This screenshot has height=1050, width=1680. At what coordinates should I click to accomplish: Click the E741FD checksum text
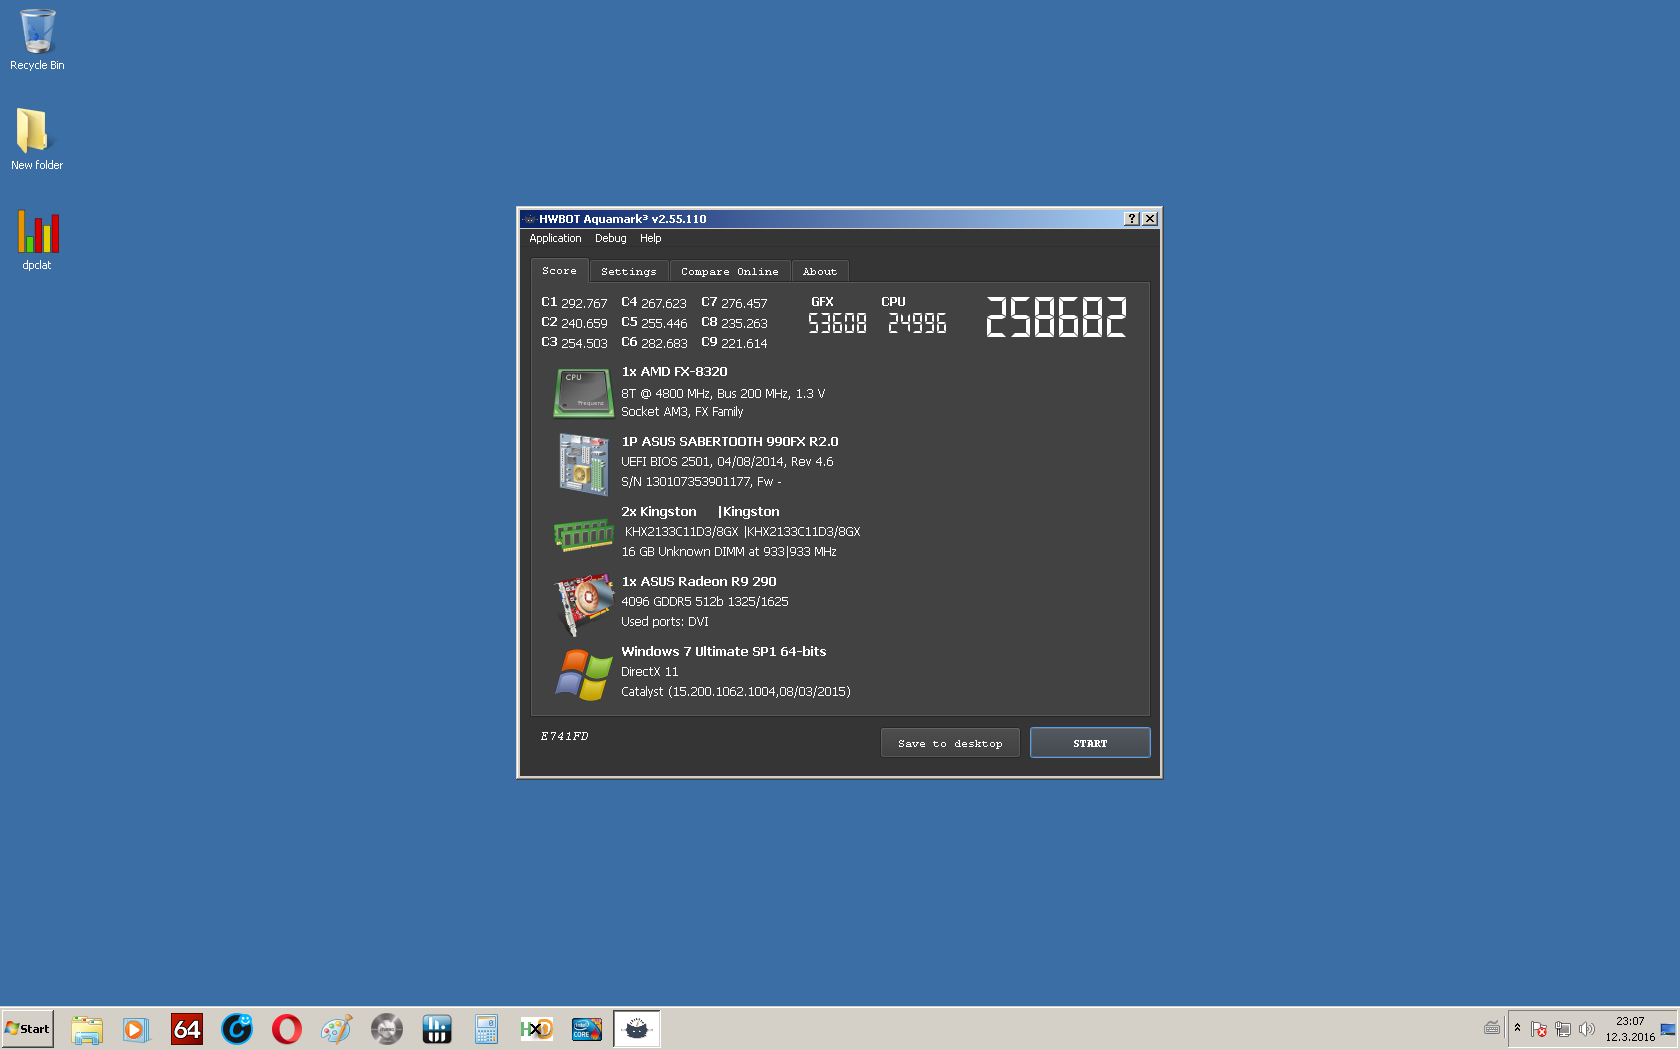565,736
